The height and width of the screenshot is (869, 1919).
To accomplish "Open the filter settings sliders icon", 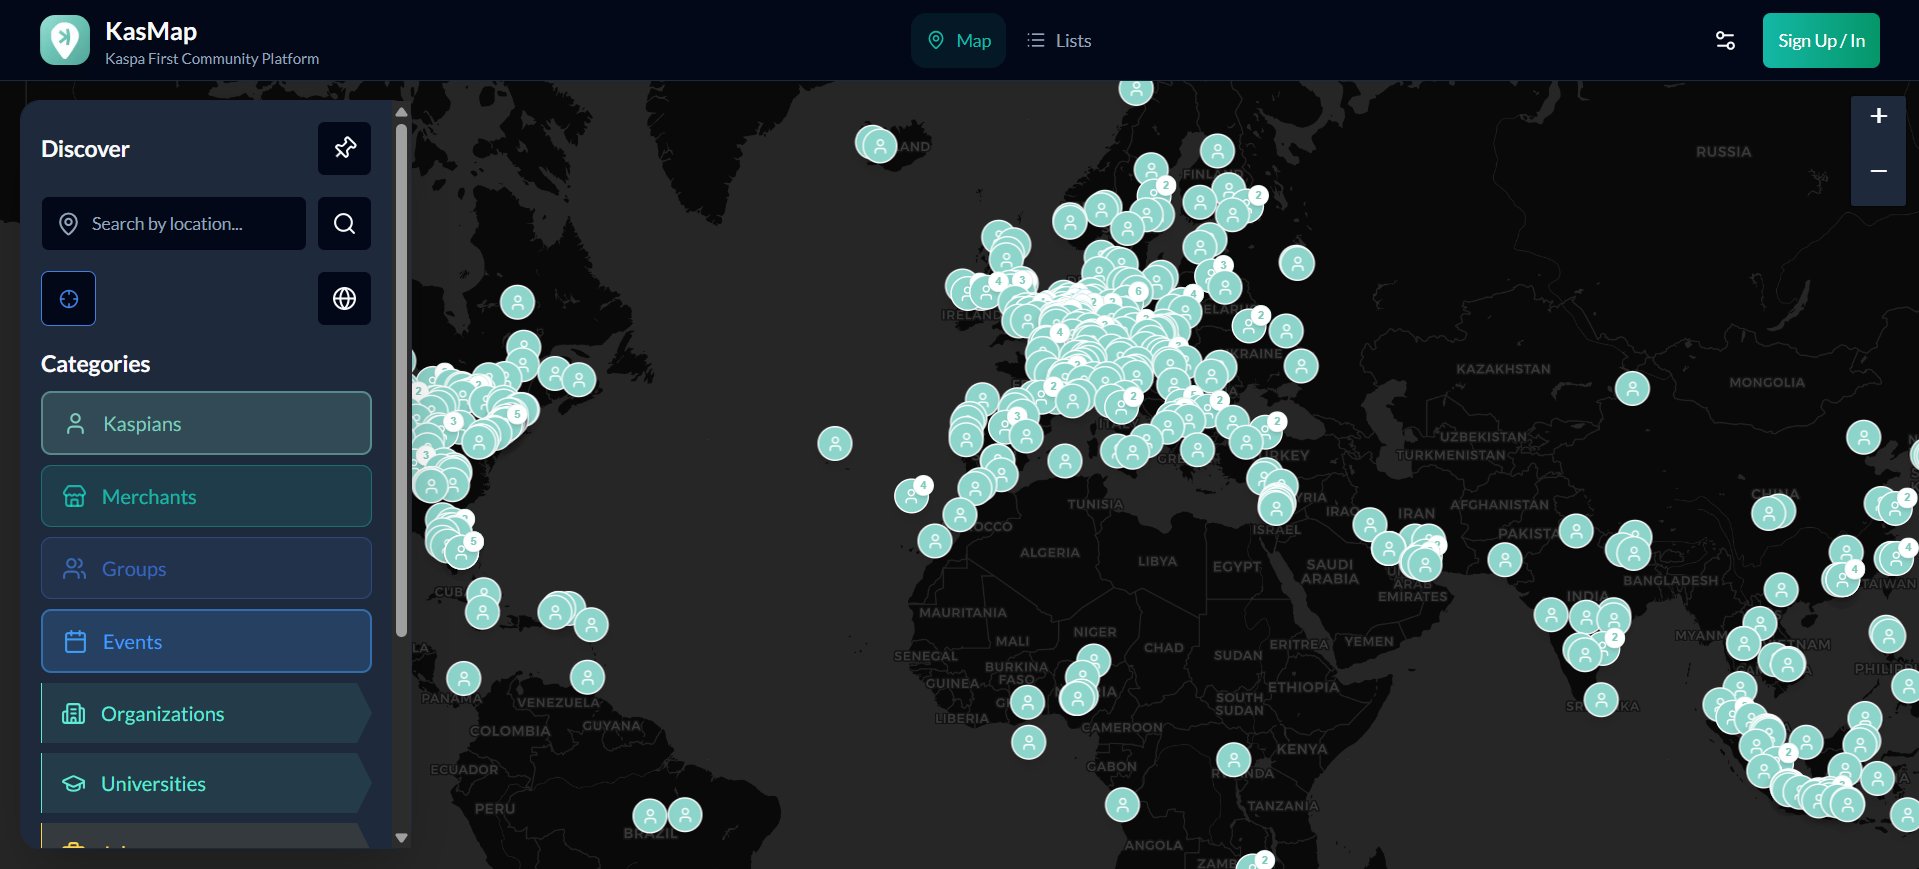I will tap(1725, 40).
